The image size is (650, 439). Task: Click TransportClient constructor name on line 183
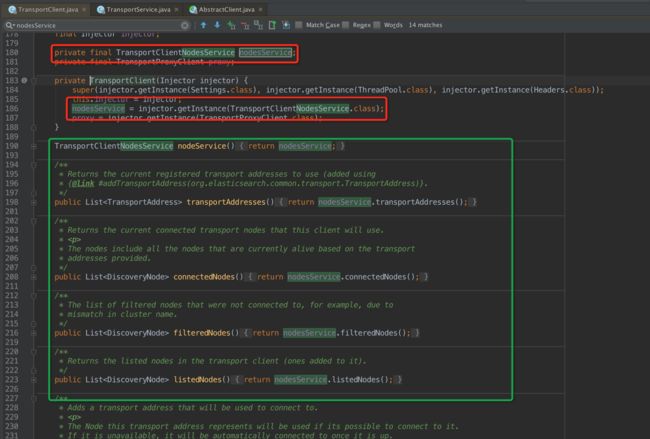[x=123, y=80]
